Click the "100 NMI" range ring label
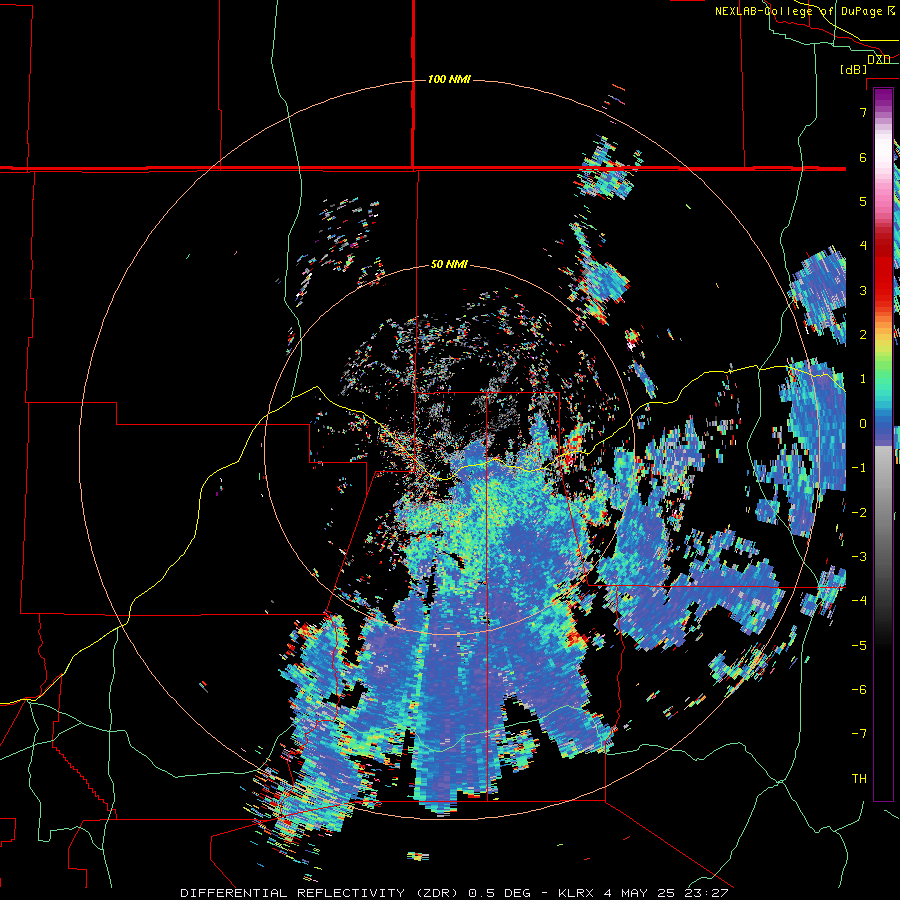Image resolution: width=900 pixels, height=900 pixels. tap(449, 79)
